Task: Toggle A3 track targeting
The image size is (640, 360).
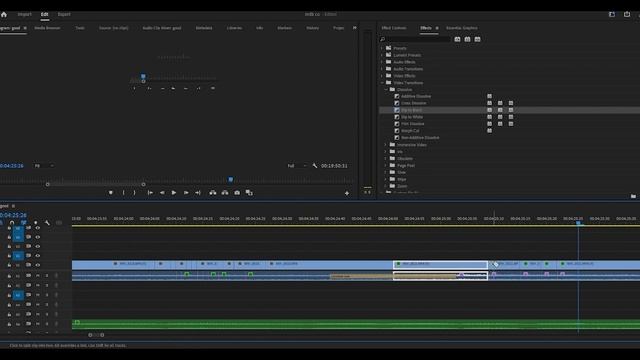Action: tap(18, 295)
